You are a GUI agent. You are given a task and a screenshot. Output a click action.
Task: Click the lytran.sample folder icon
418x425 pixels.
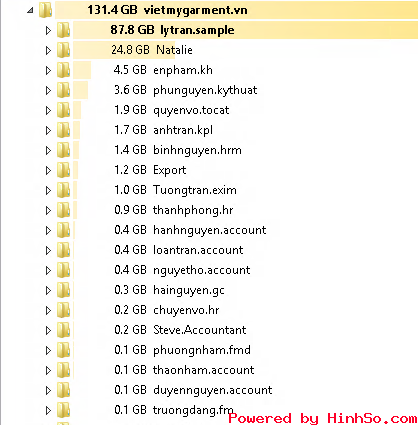click(63, 30)
